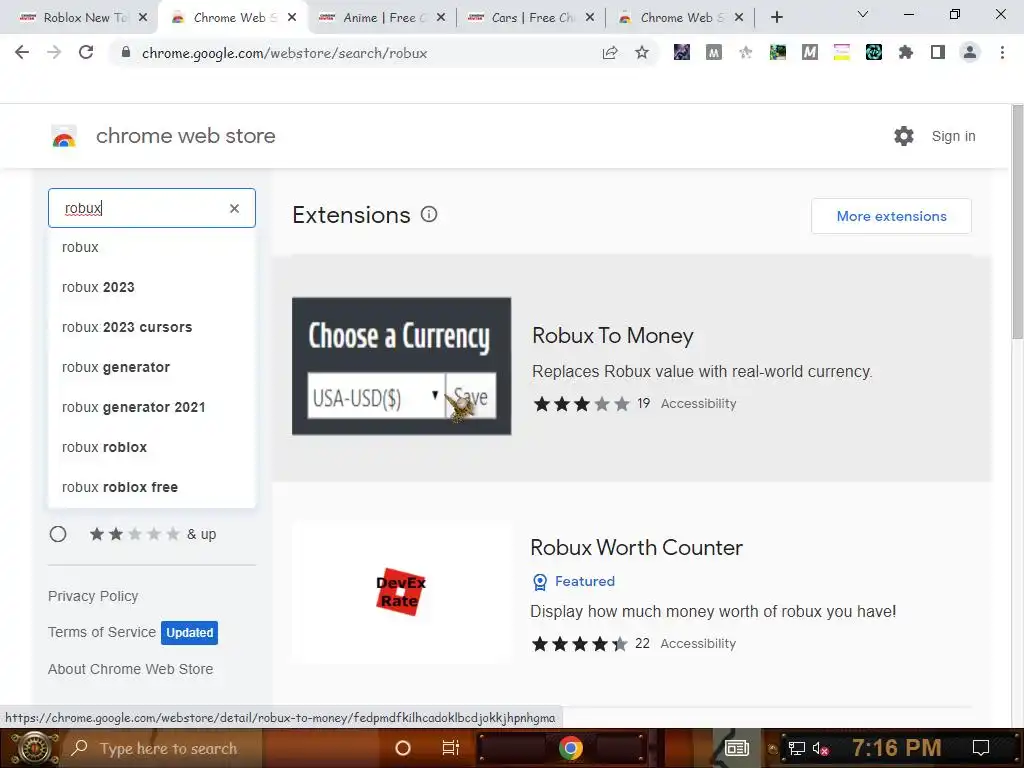Open the Terms of Service link

click(102, 632)
